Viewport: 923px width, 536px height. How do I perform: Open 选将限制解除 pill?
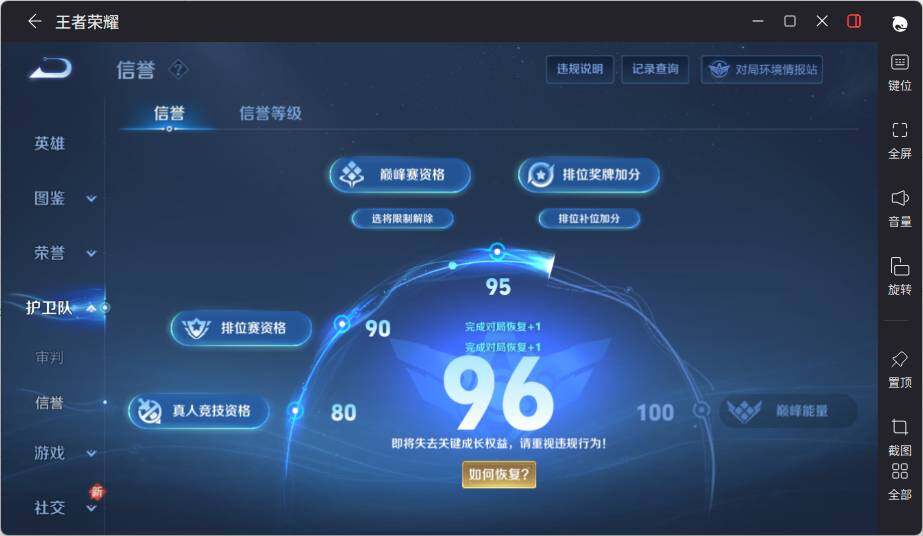(x=403, y=219)
